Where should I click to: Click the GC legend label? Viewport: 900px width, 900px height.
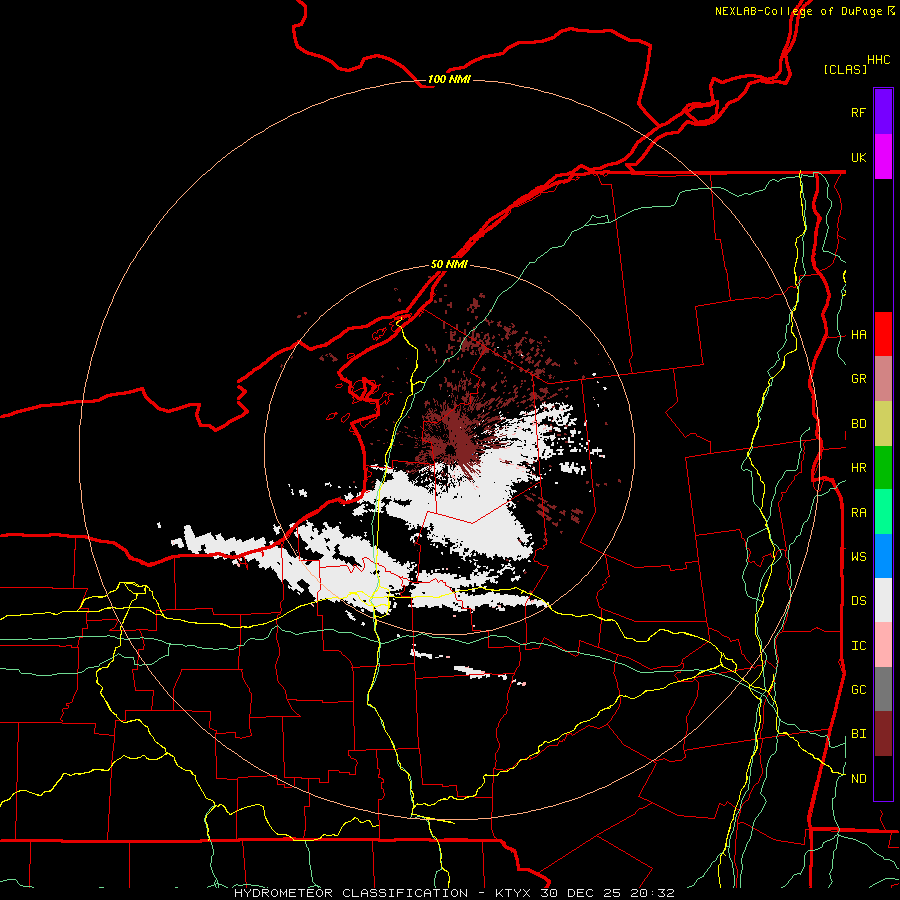click(858, 689)
